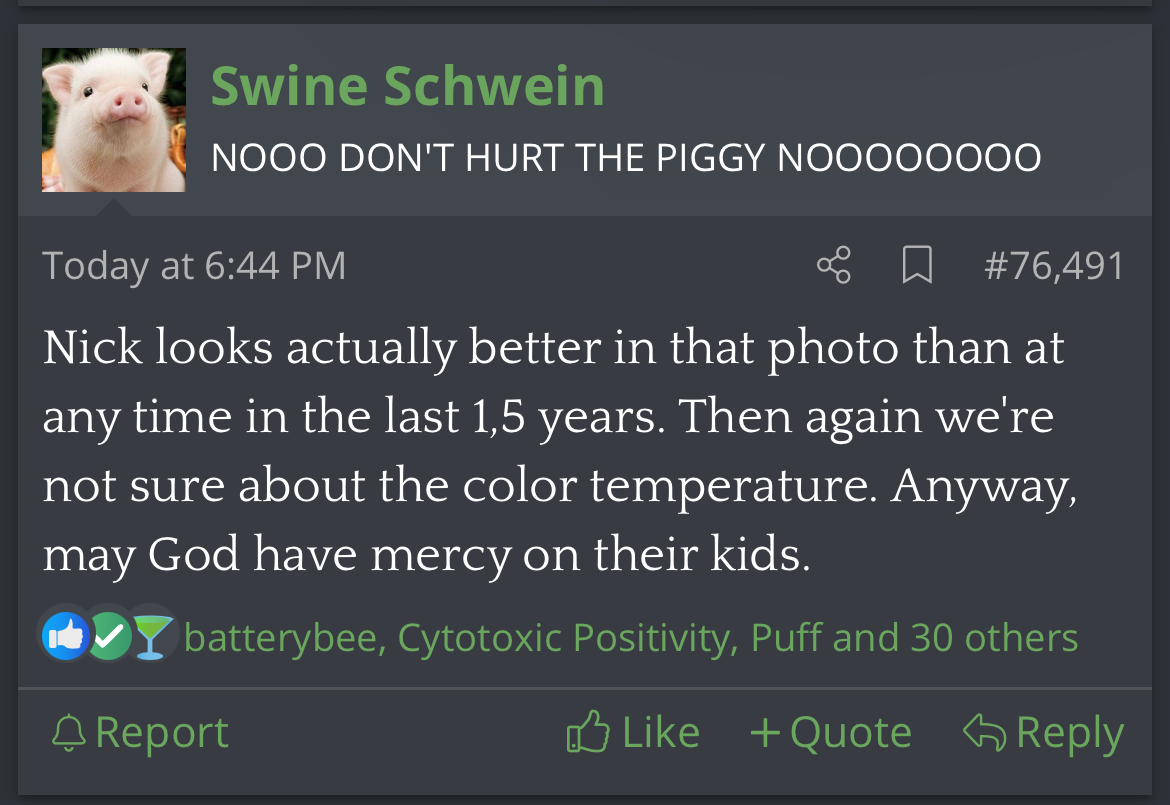Viewport: 1170px width, 805px height.
Task: Open the Swine Schwein username profile link
Action: tap(407, 86)
